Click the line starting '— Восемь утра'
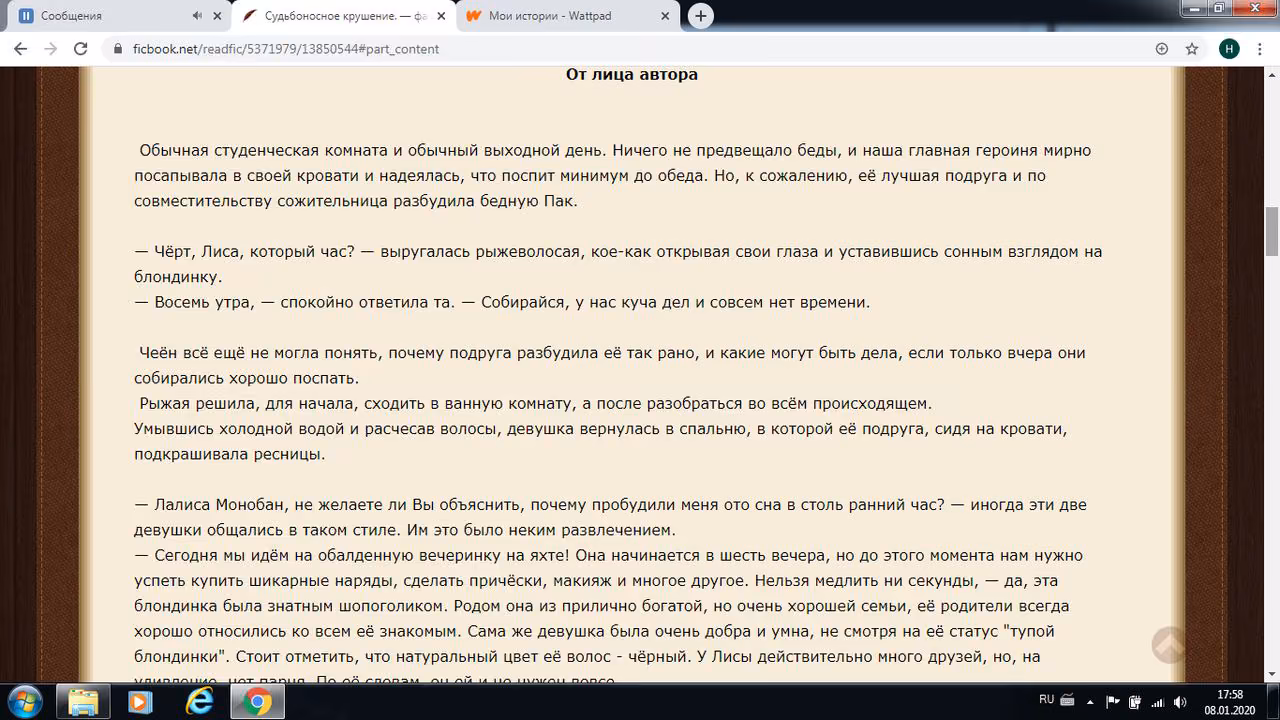This screenshot has height=720, width=1280. point(502,302)
